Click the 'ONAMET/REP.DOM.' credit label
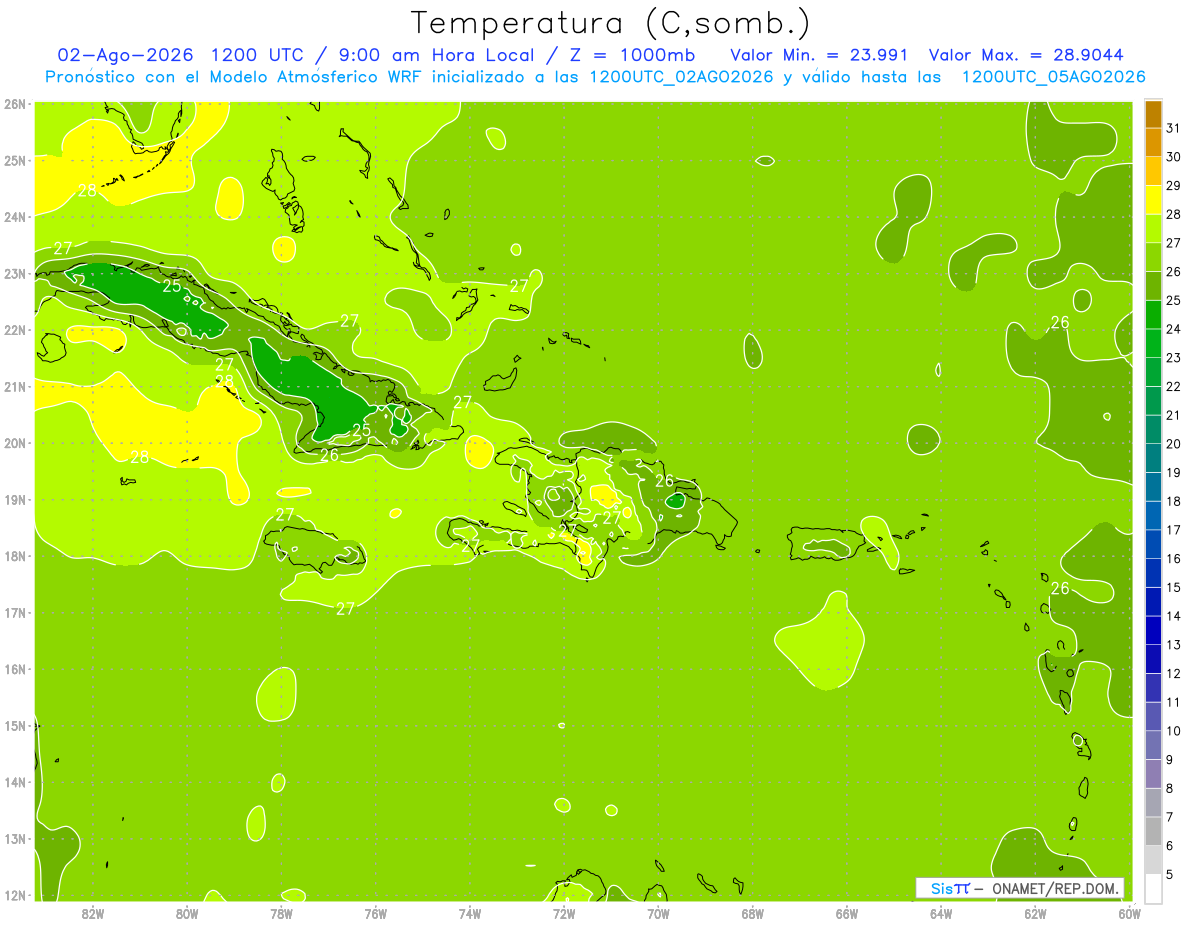 1058,888
